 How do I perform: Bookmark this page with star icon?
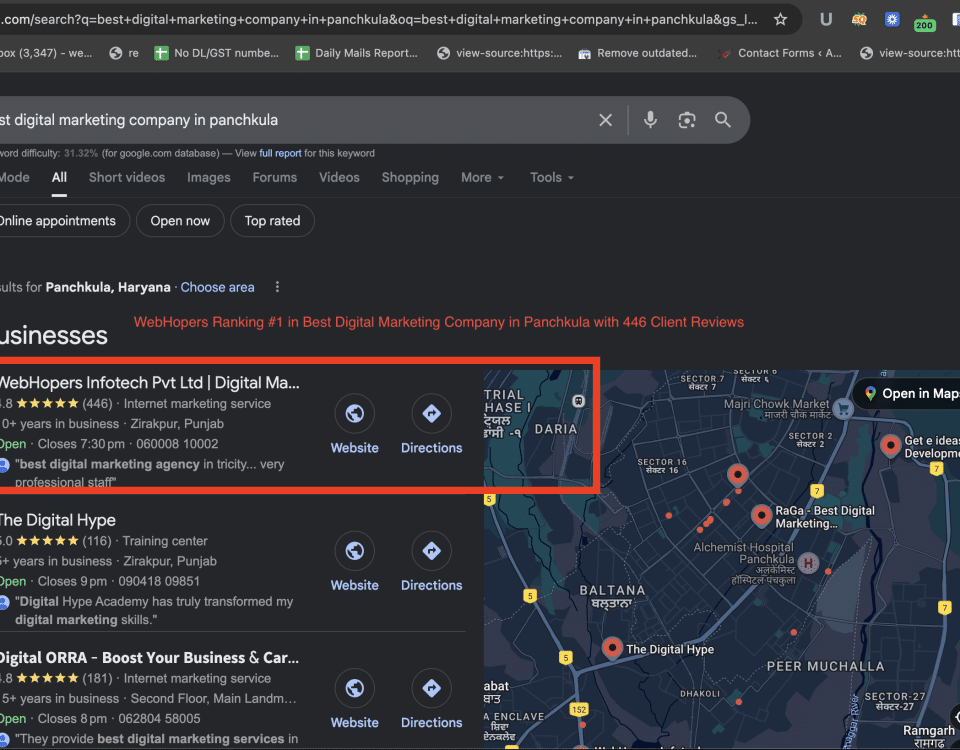point(781,19)
